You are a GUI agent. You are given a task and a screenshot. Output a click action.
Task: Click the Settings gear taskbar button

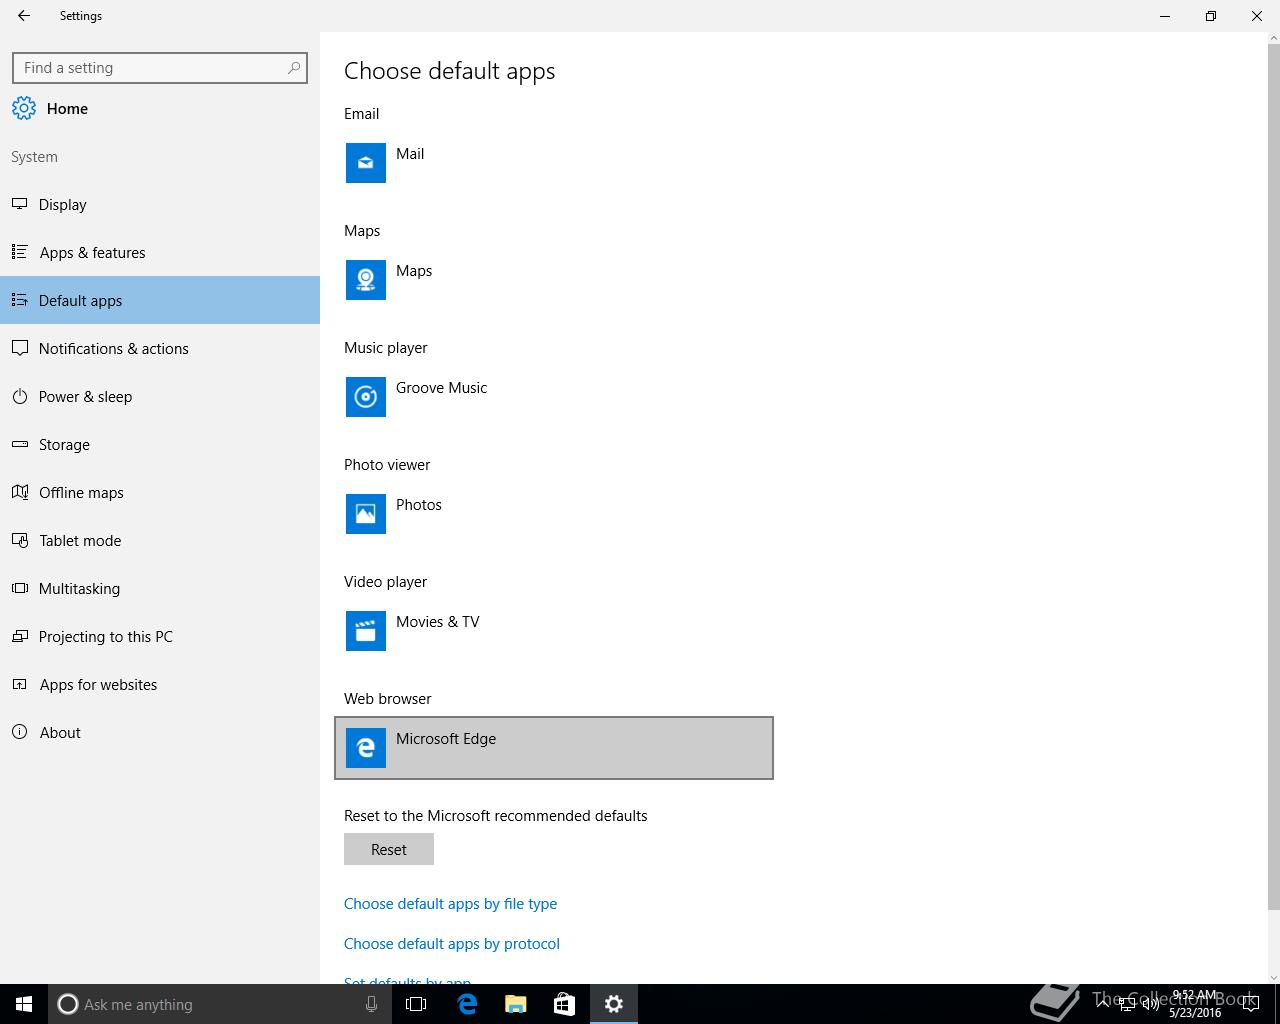(x=614, y=1004)
